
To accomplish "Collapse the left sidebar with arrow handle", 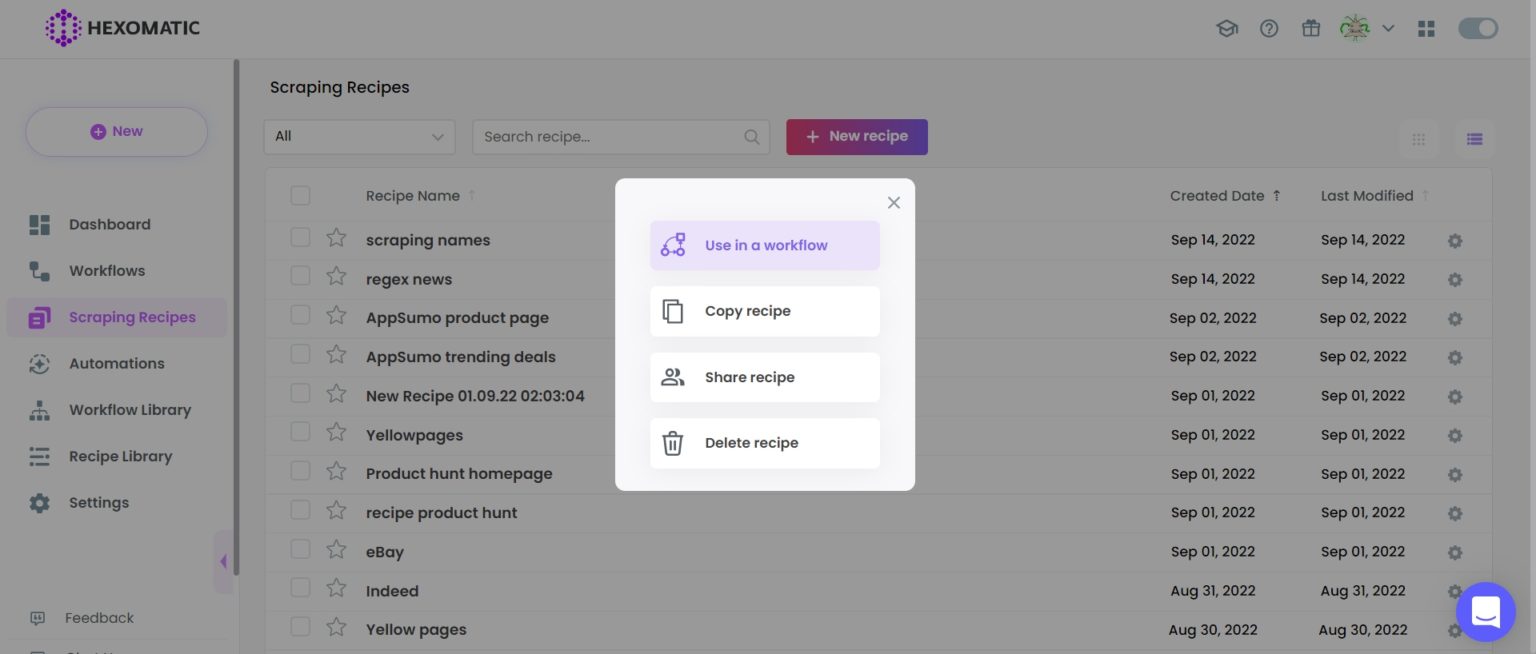I will click(x=223, y=562).
